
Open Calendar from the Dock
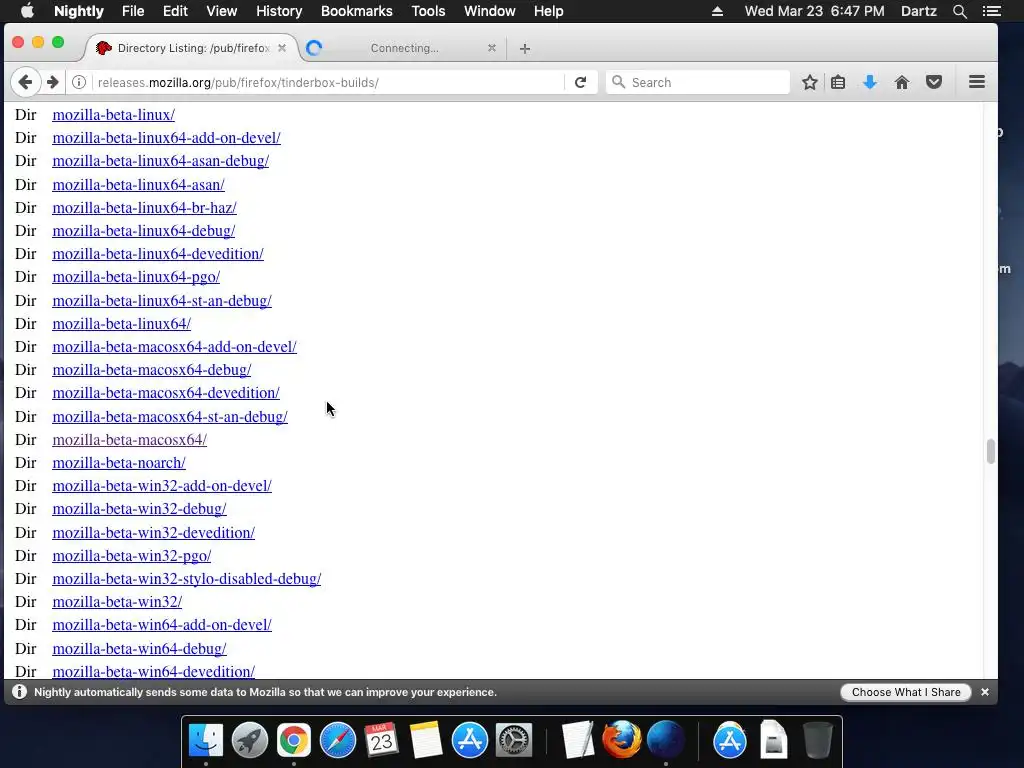[381, 741]
